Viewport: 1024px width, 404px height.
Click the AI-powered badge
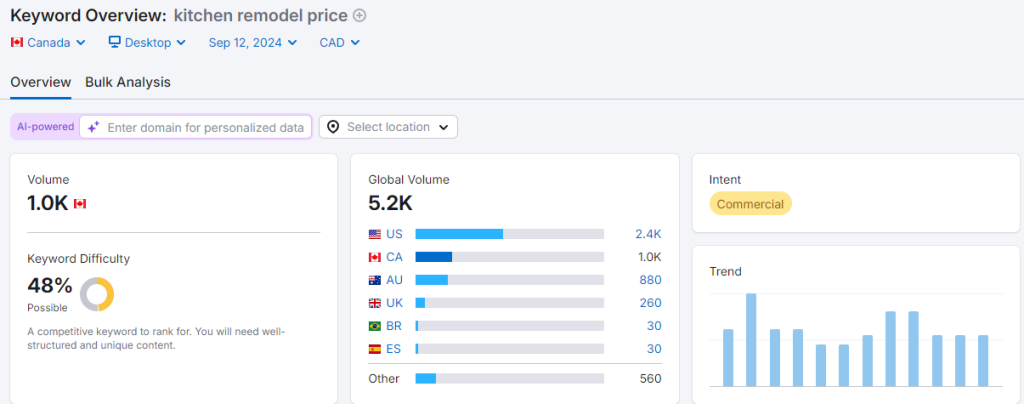45,127
